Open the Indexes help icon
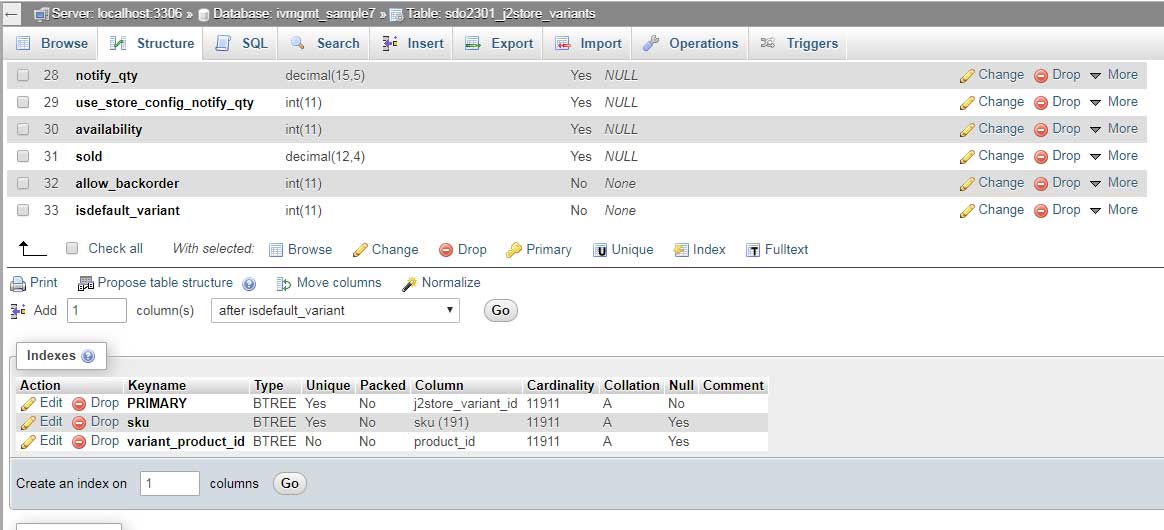The image size is (1164, 530). (x=88, y=356)
